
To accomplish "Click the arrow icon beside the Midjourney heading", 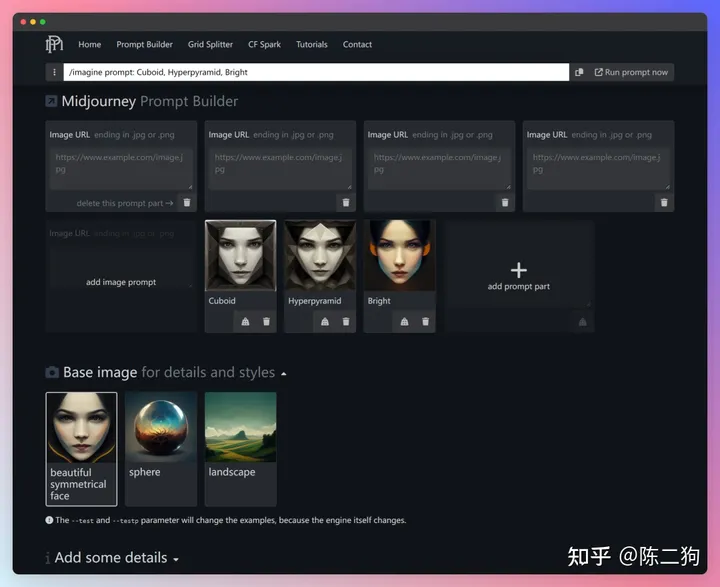I will coord(51,101).
